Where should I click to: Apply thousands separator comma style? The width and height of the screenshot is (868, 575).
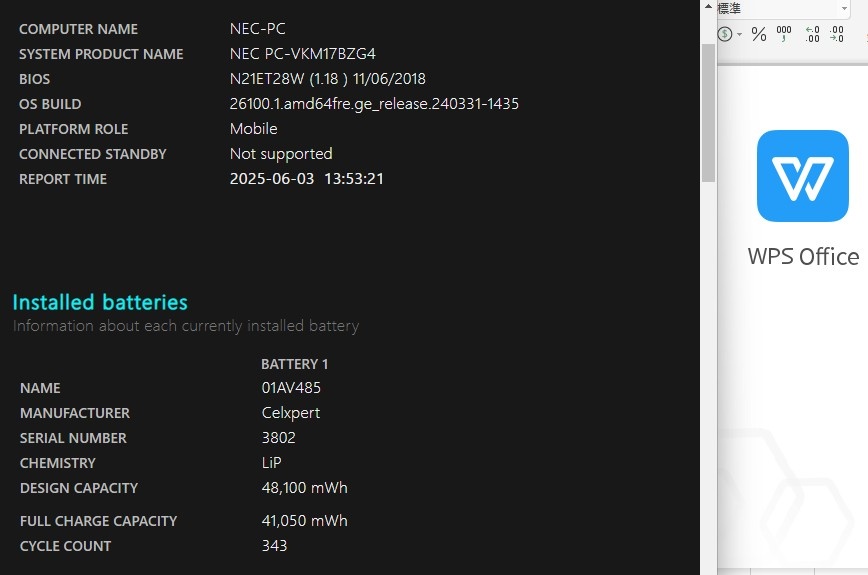point(784,34)
